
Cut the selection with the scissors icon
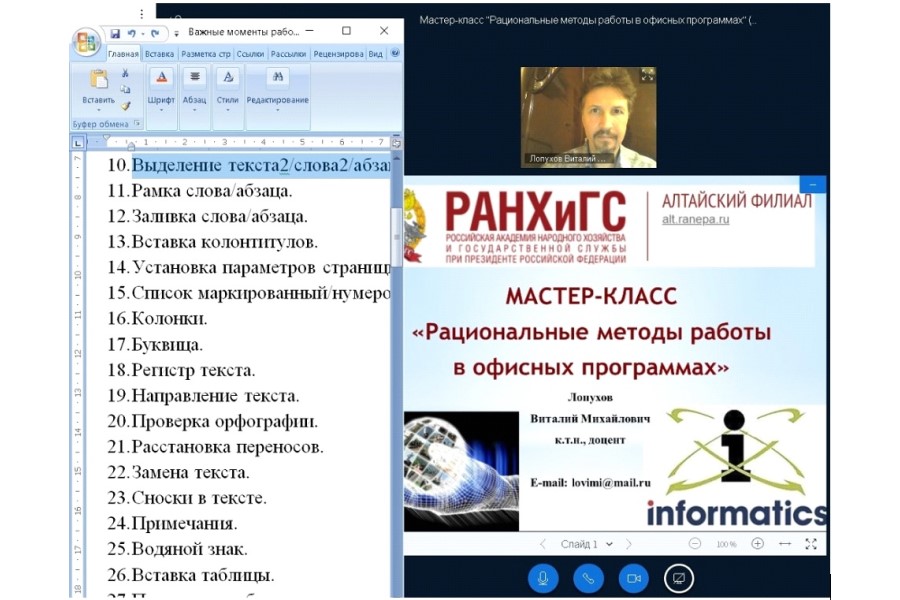click(125, 73)
